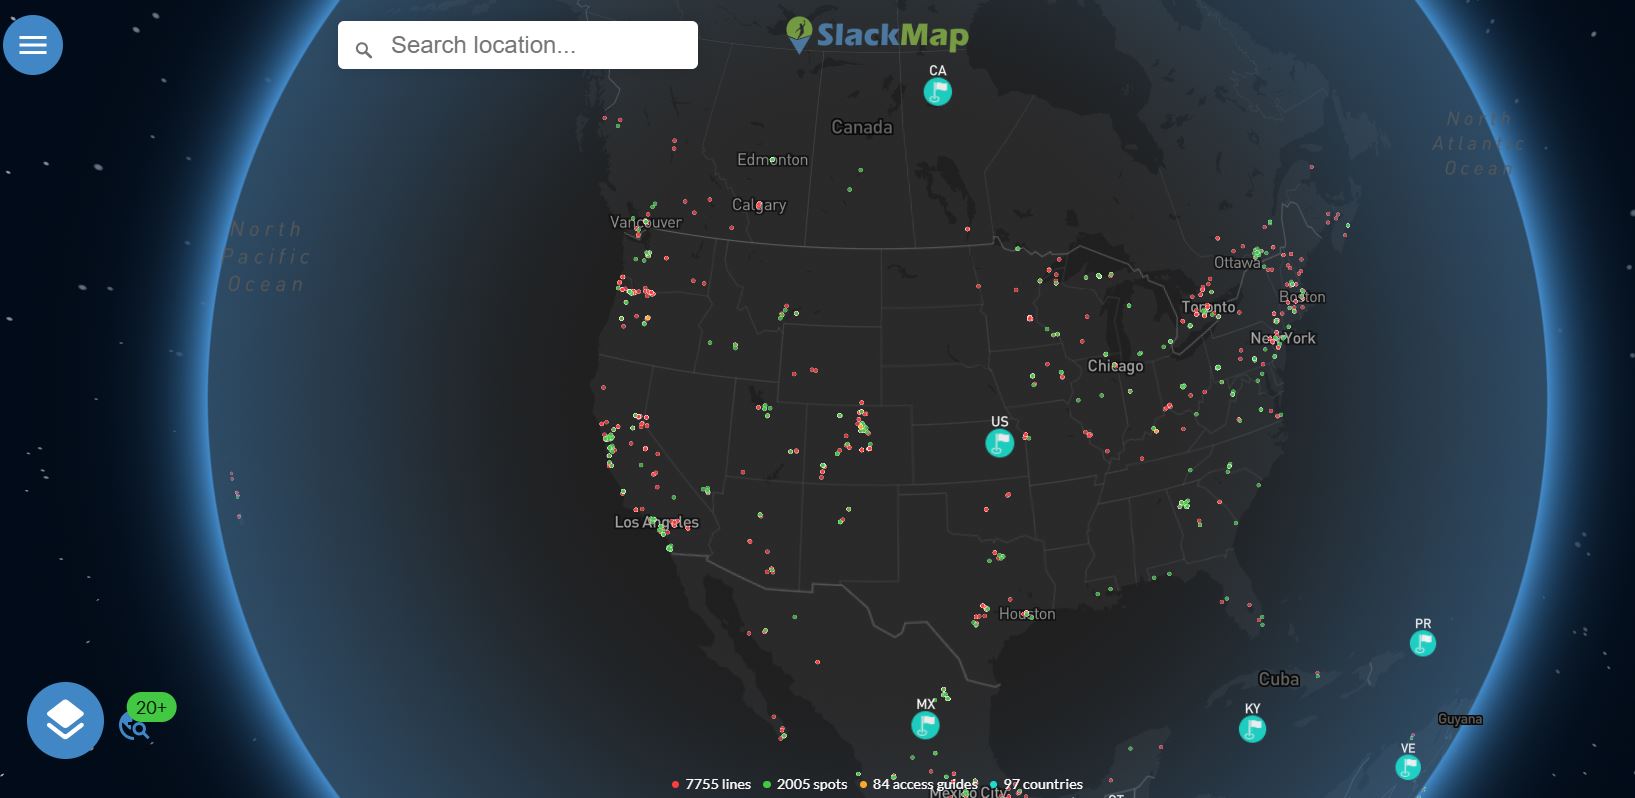Click the North Pacific Ocean label

click(x=266, y=257)
